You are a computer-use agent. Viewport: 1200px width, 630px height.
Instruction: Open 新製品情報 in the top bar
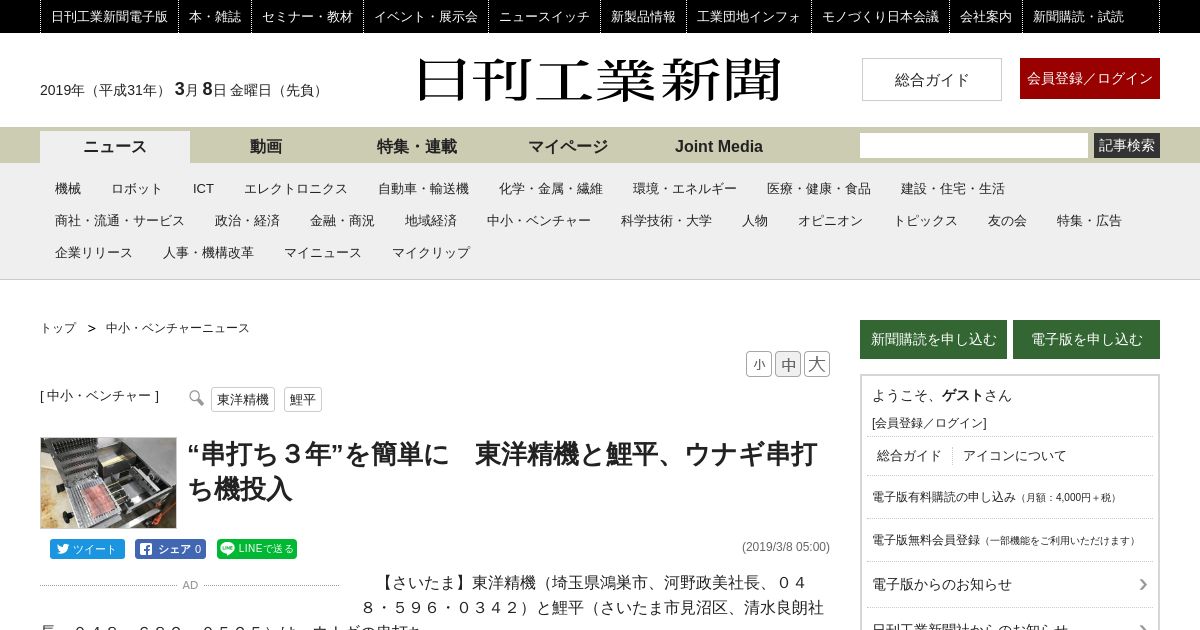tap(643, 16)
